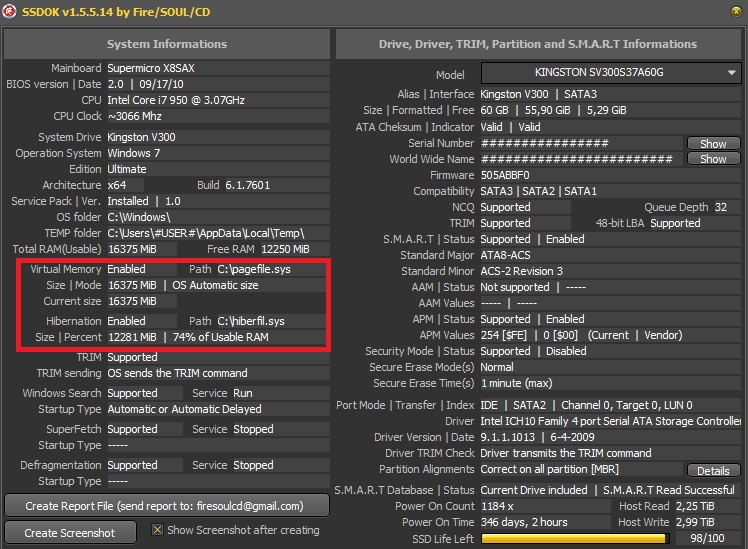Click the 60 GB drive size value
Screen dimensions: 748x549
494,111
